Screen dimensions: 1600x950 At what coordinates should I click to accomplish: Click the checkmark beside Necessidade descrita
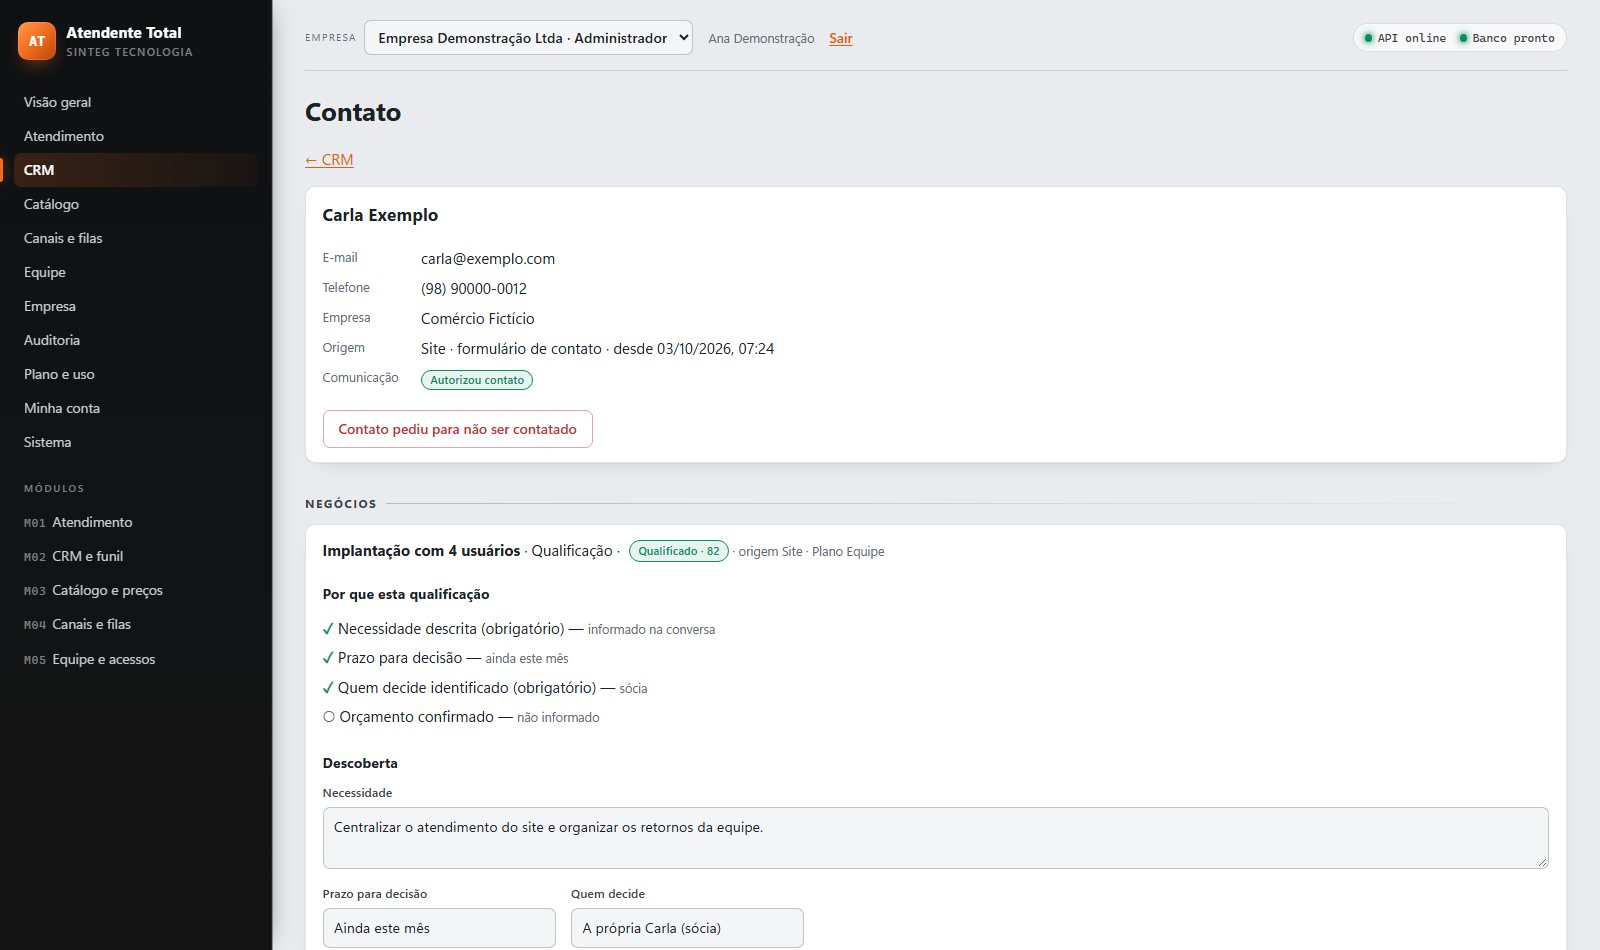[x=328, y=629]
